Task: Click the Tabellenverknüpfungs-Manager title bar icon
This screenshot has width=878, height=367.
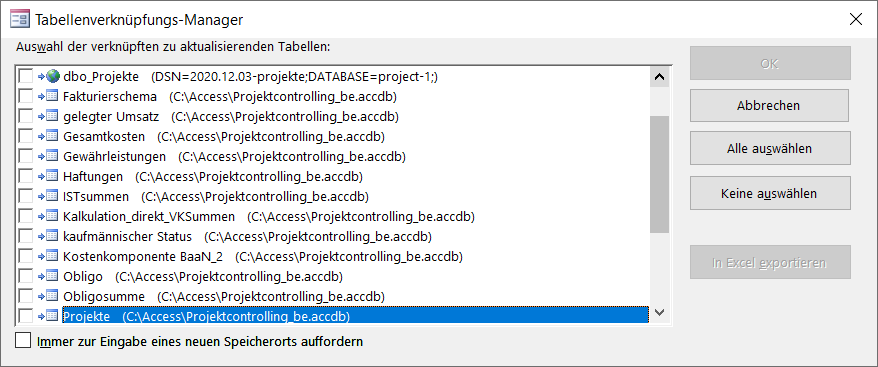Action: [x=20, y=20]
